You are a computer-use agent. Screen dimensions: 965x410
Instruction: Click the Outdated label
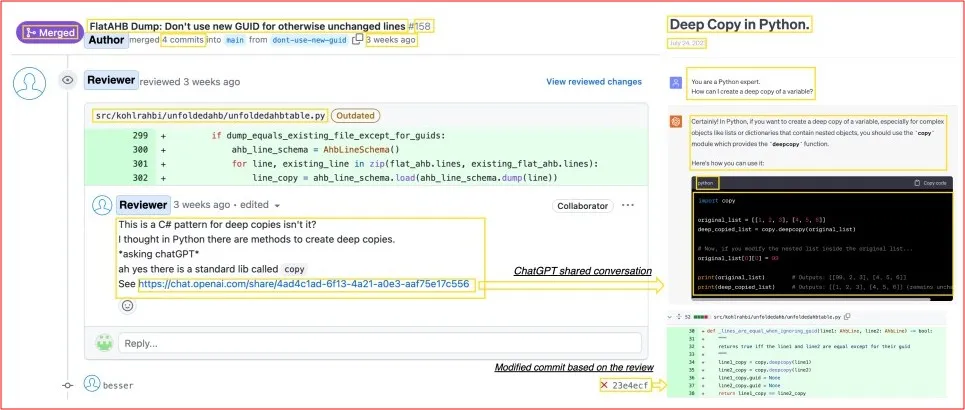pyautogui.click(x=356, y=116)
